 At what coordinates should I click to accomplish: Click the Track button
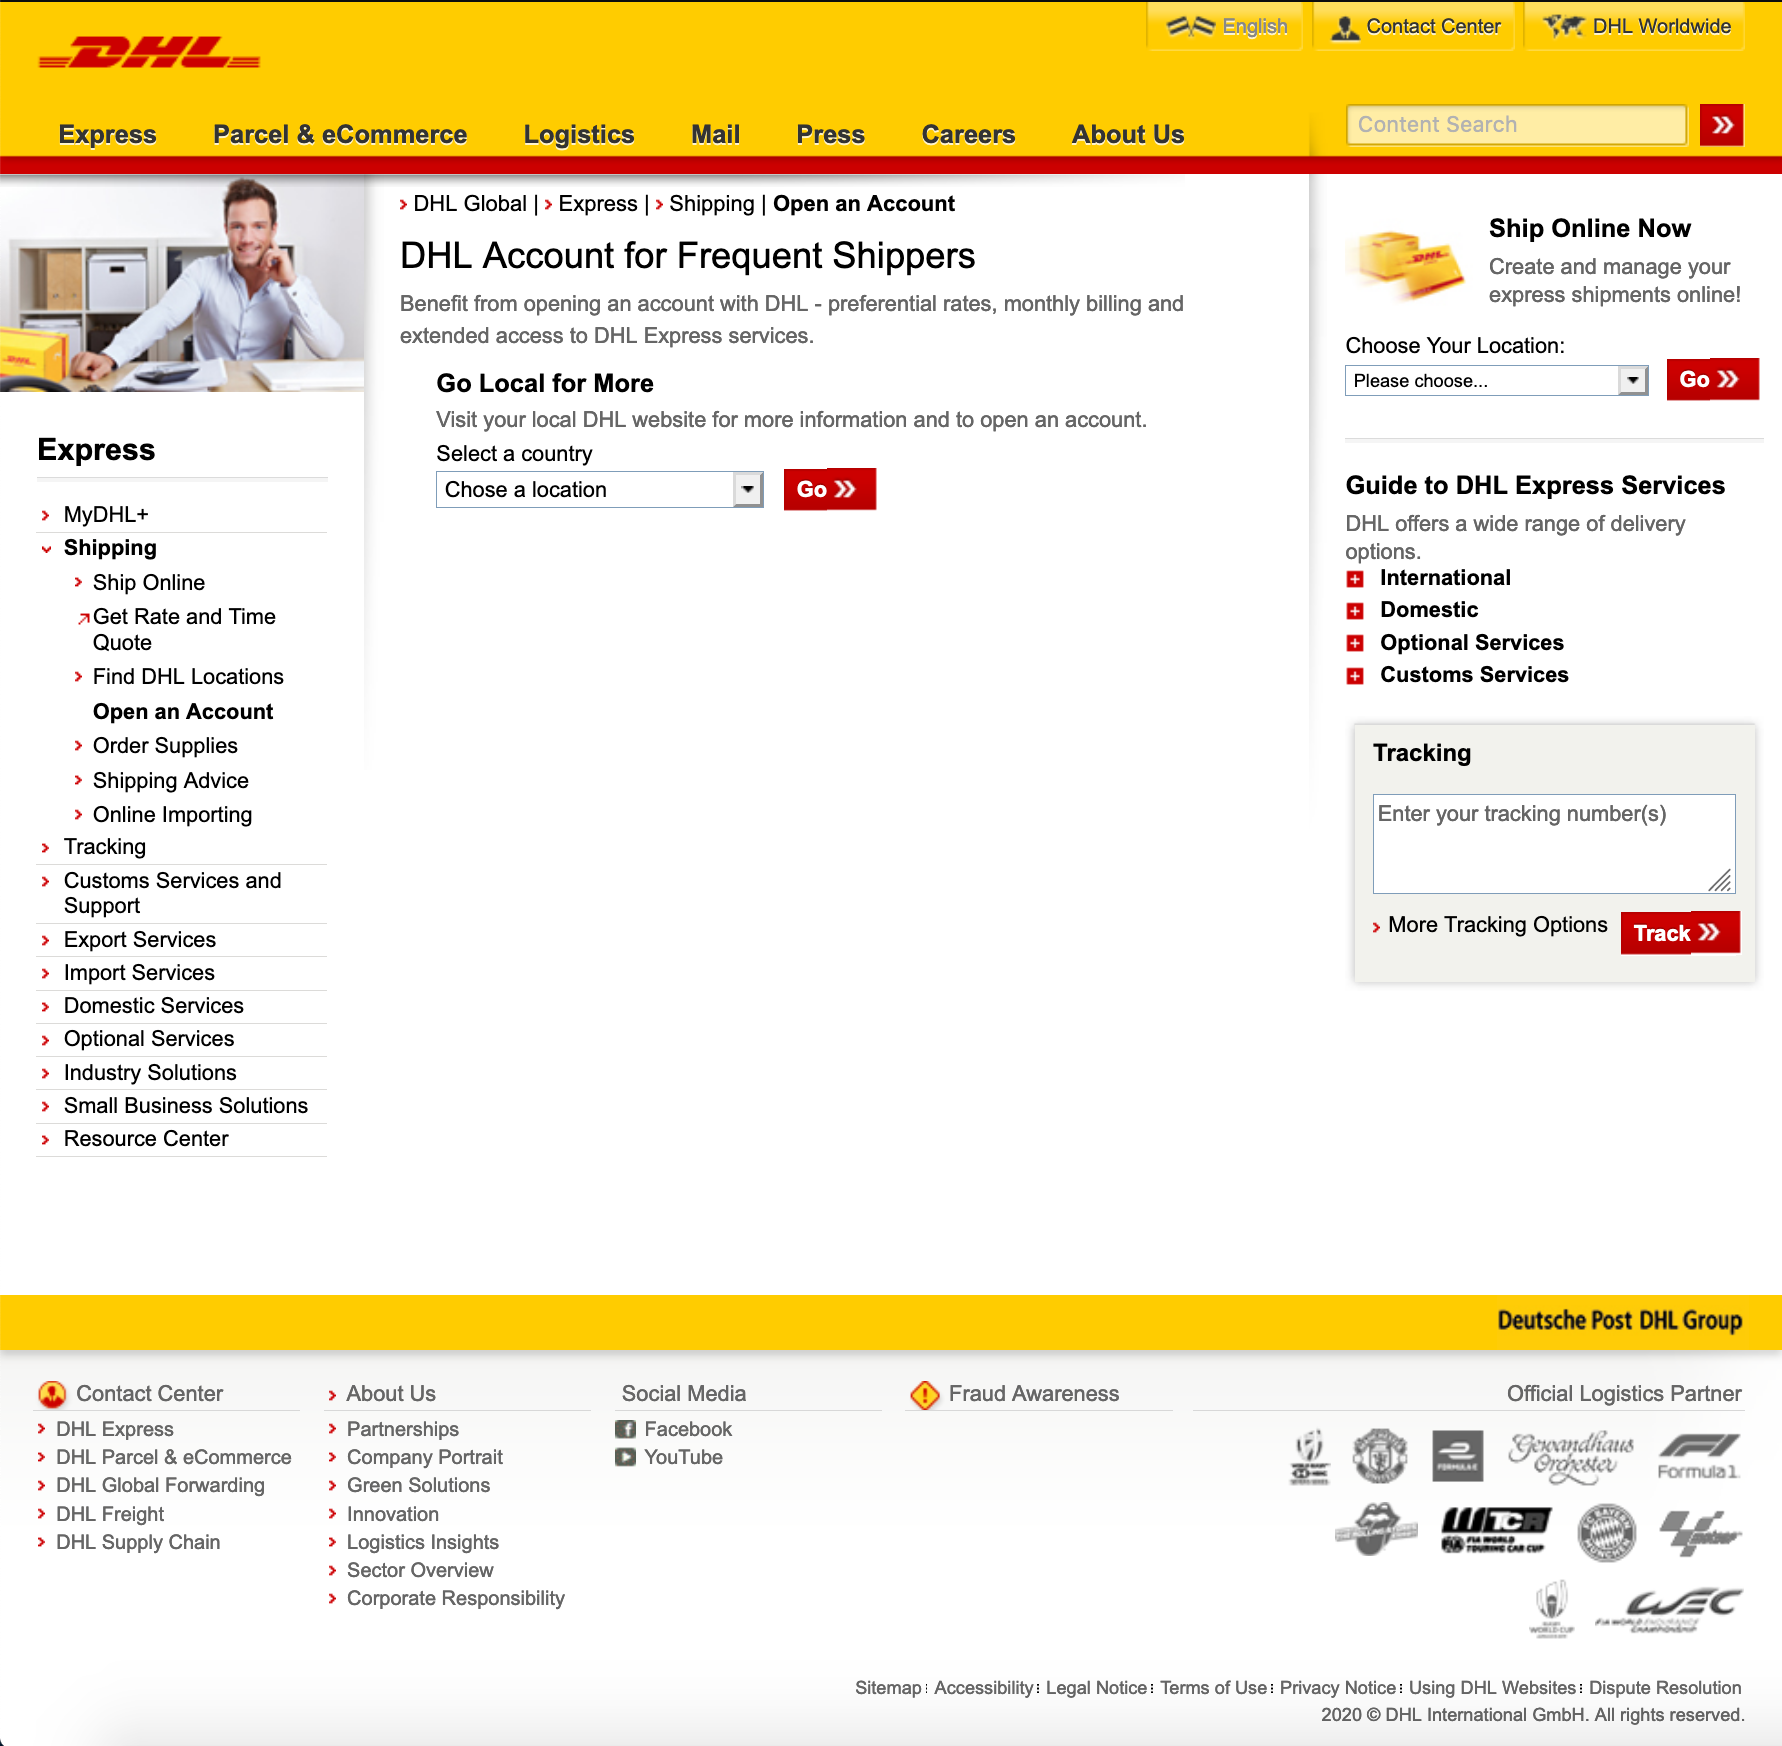pos(1679,932)
